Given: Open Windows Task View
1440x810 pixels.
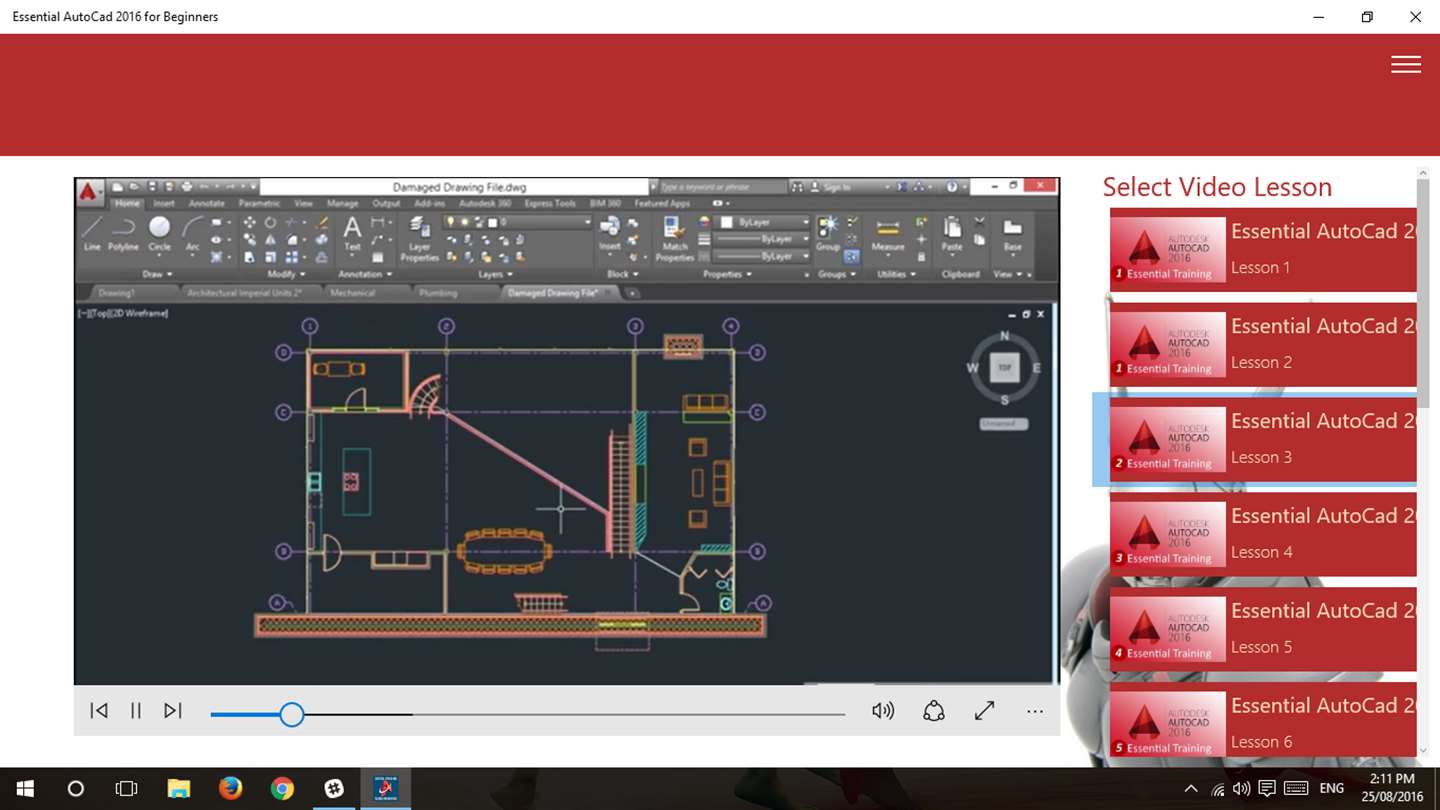Looking at the screenshot, I should click(x=126, y=788).
